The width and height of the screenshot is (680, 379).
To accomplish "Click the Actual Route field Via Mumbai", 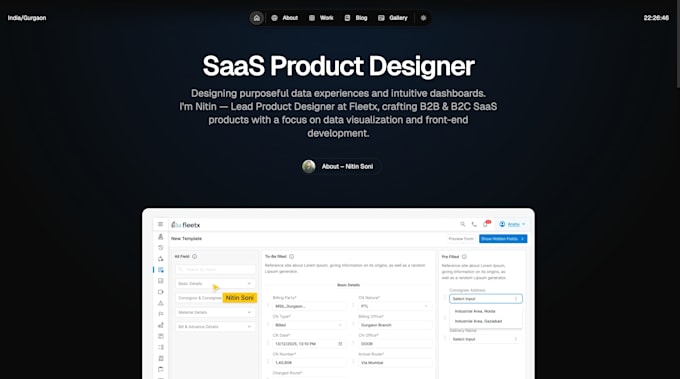I will pyautogui.click(x=395, y=363).
